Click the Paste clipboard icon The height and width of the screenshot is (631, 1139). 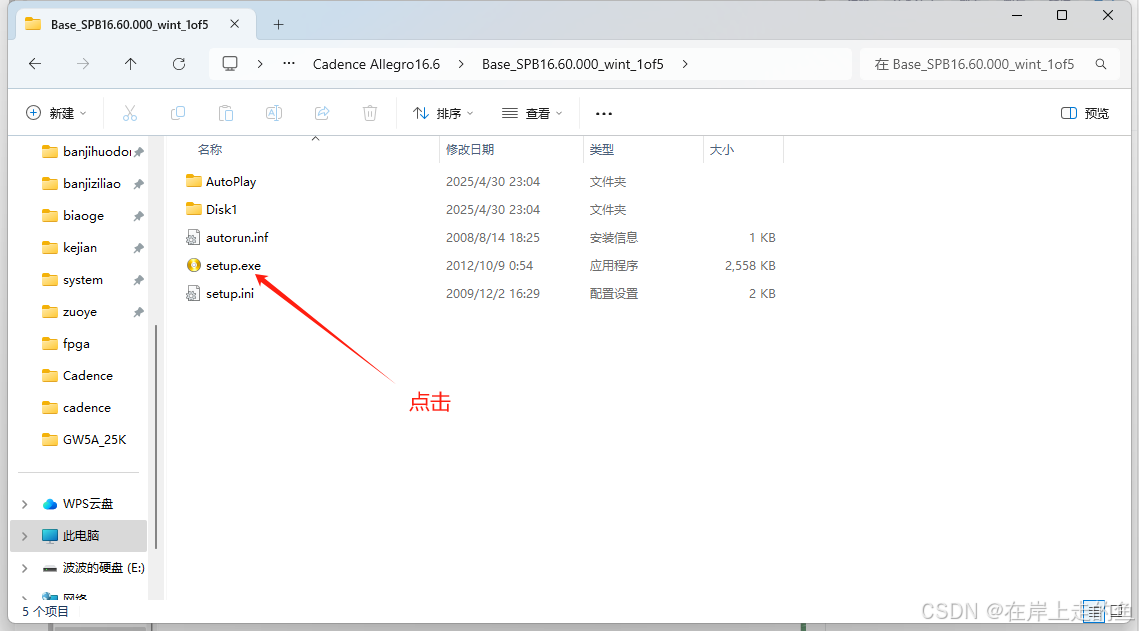tap(226, 113)
